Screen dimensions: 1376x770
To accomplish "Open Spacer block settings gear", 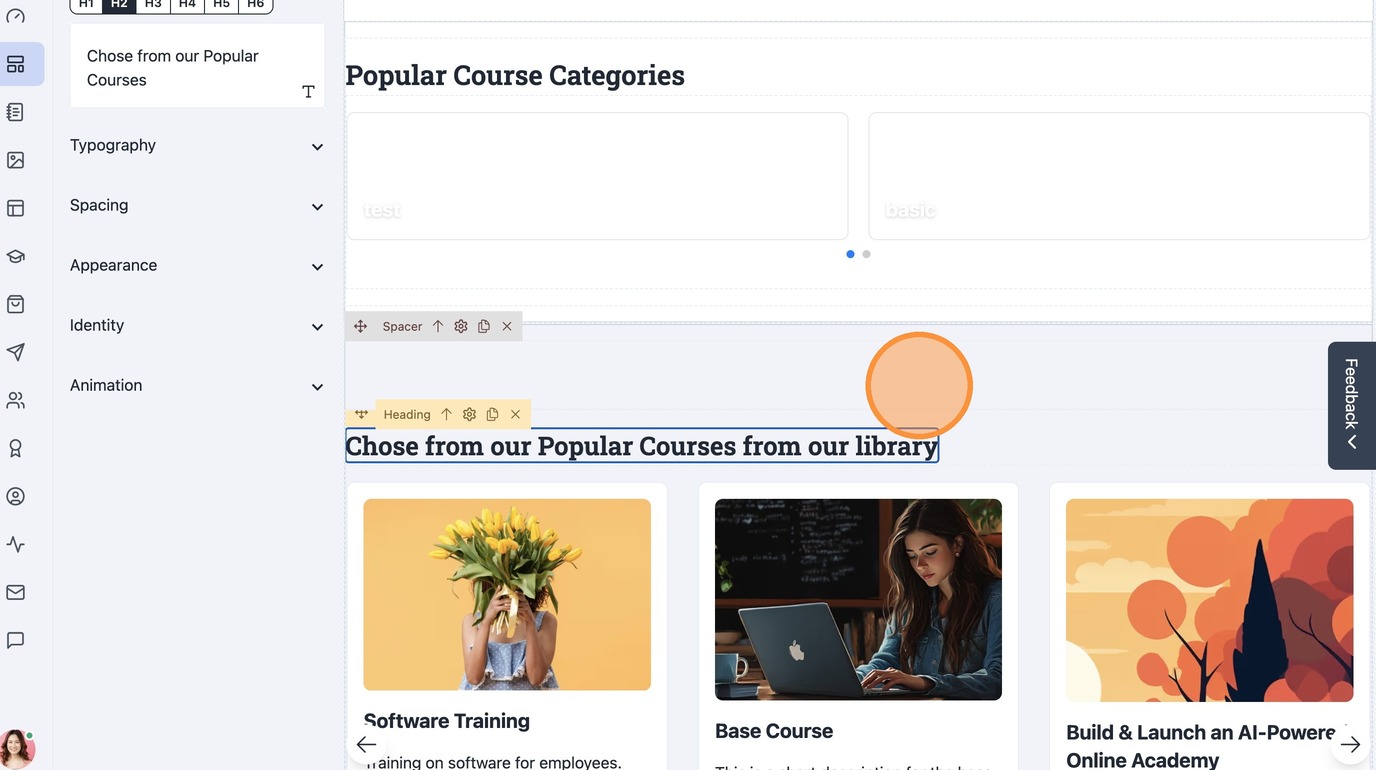I will (461, 327).
